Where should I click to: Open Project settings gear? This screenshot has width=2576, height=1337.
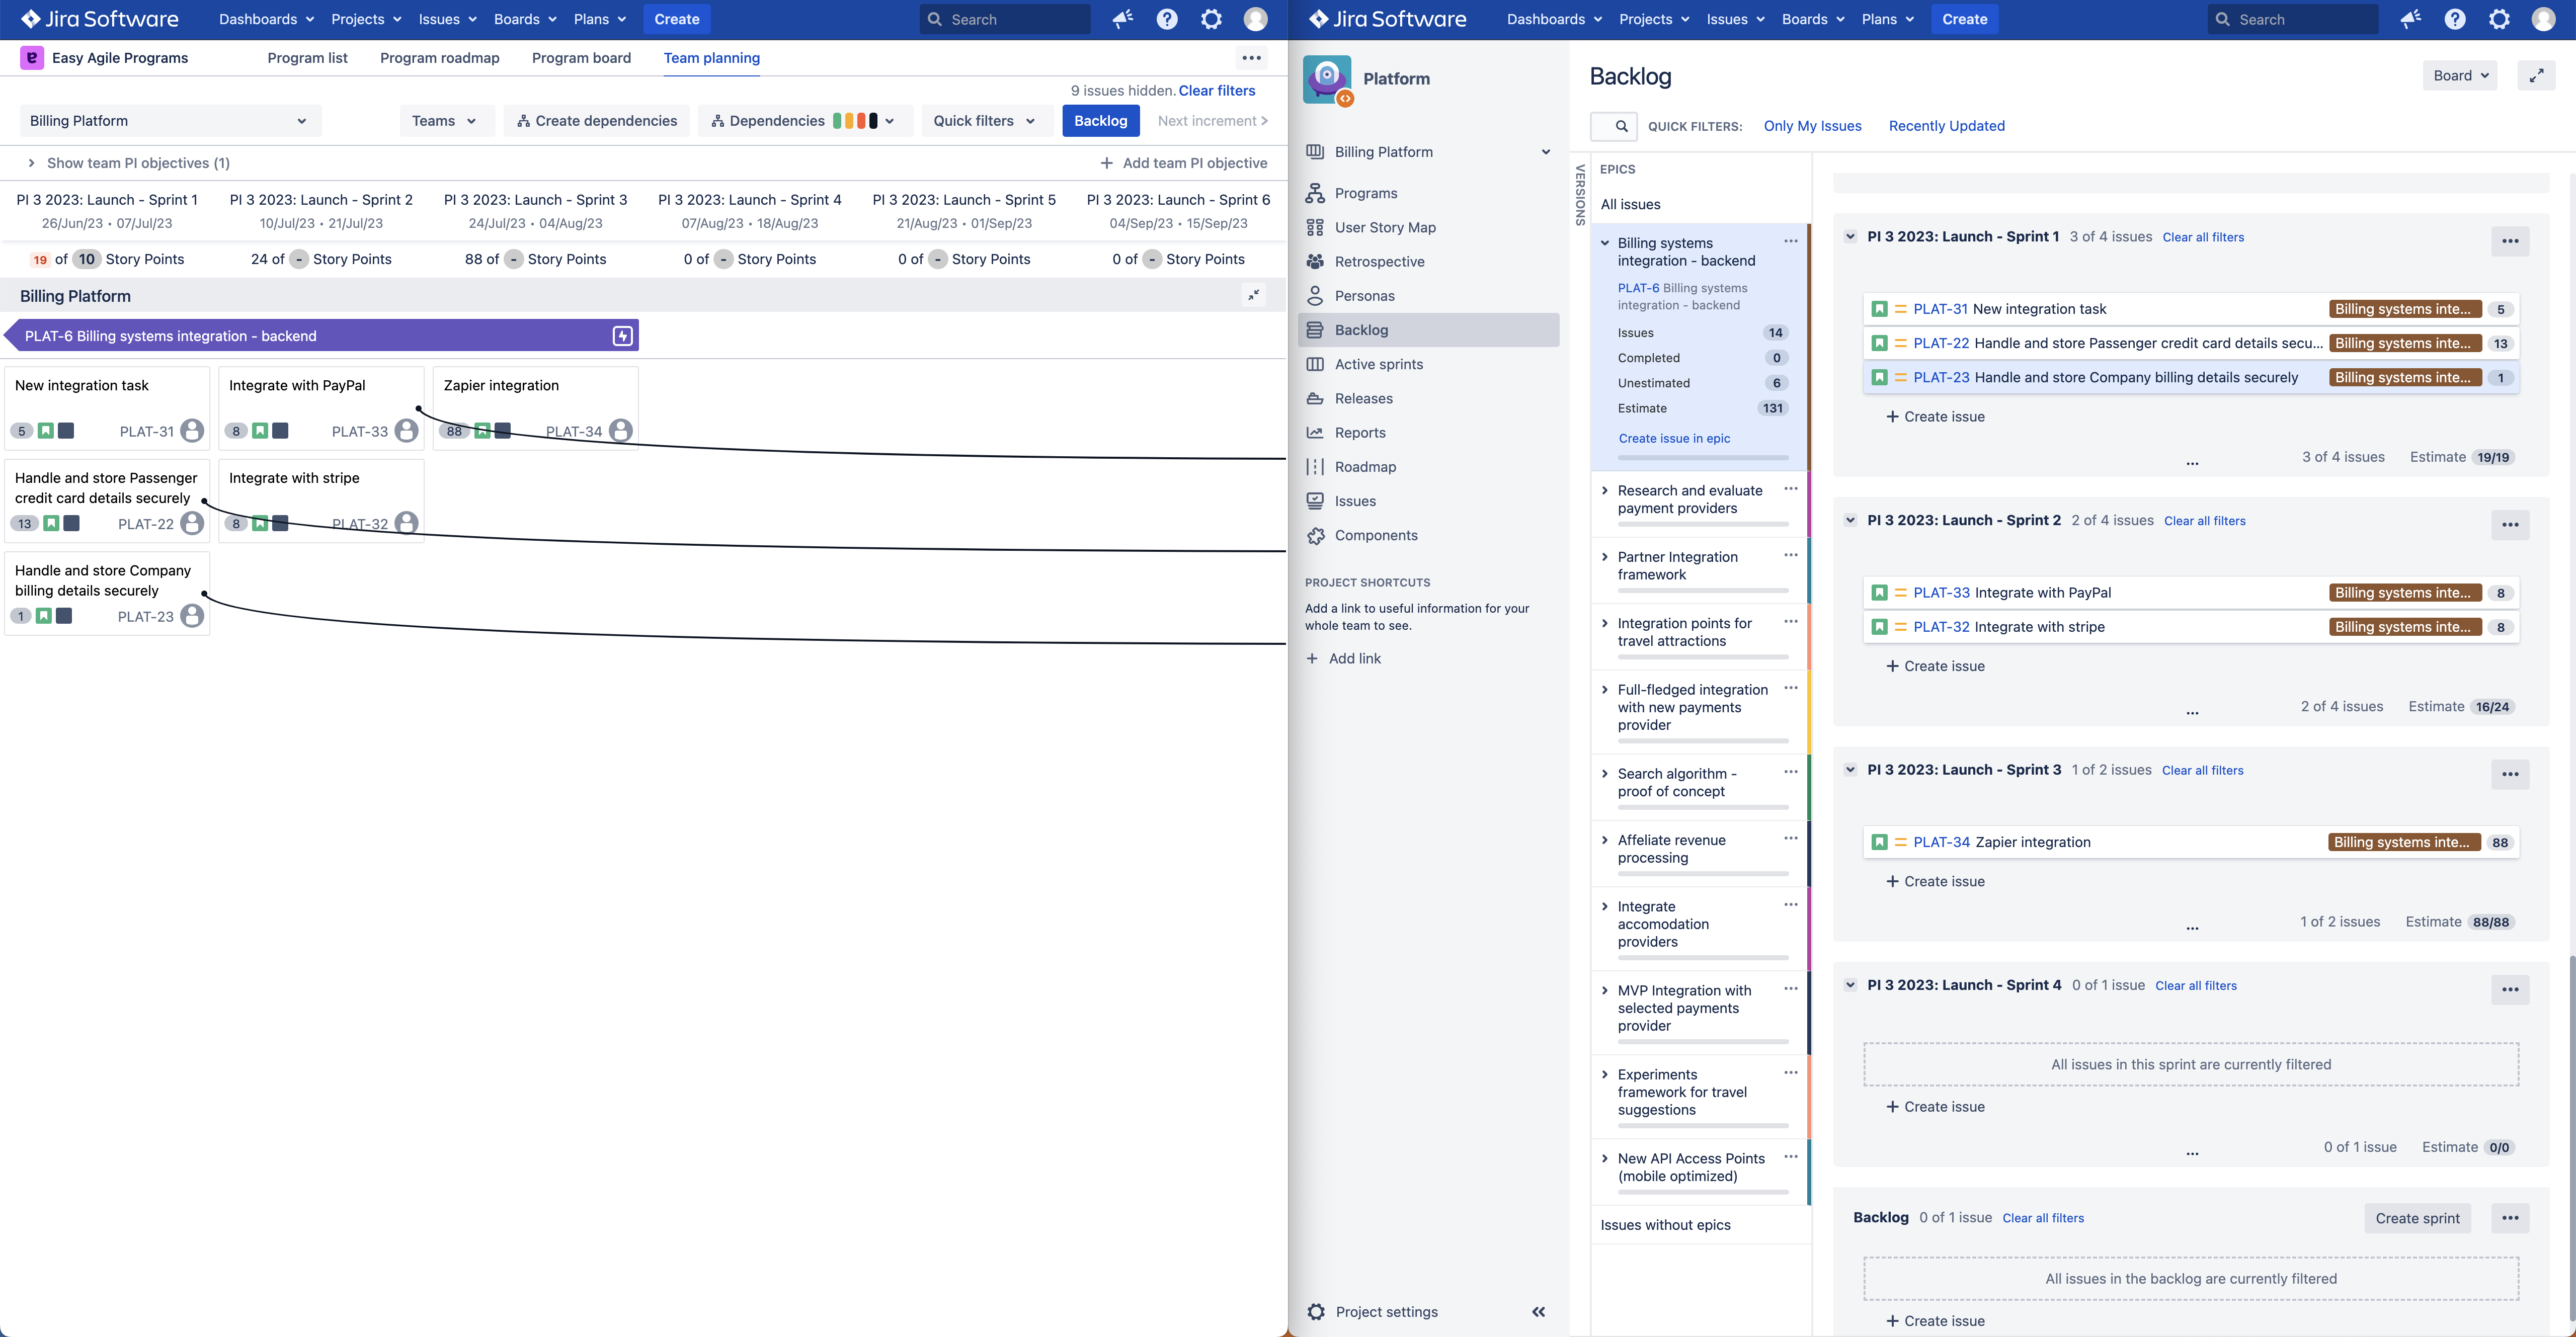[1316, 1312]
